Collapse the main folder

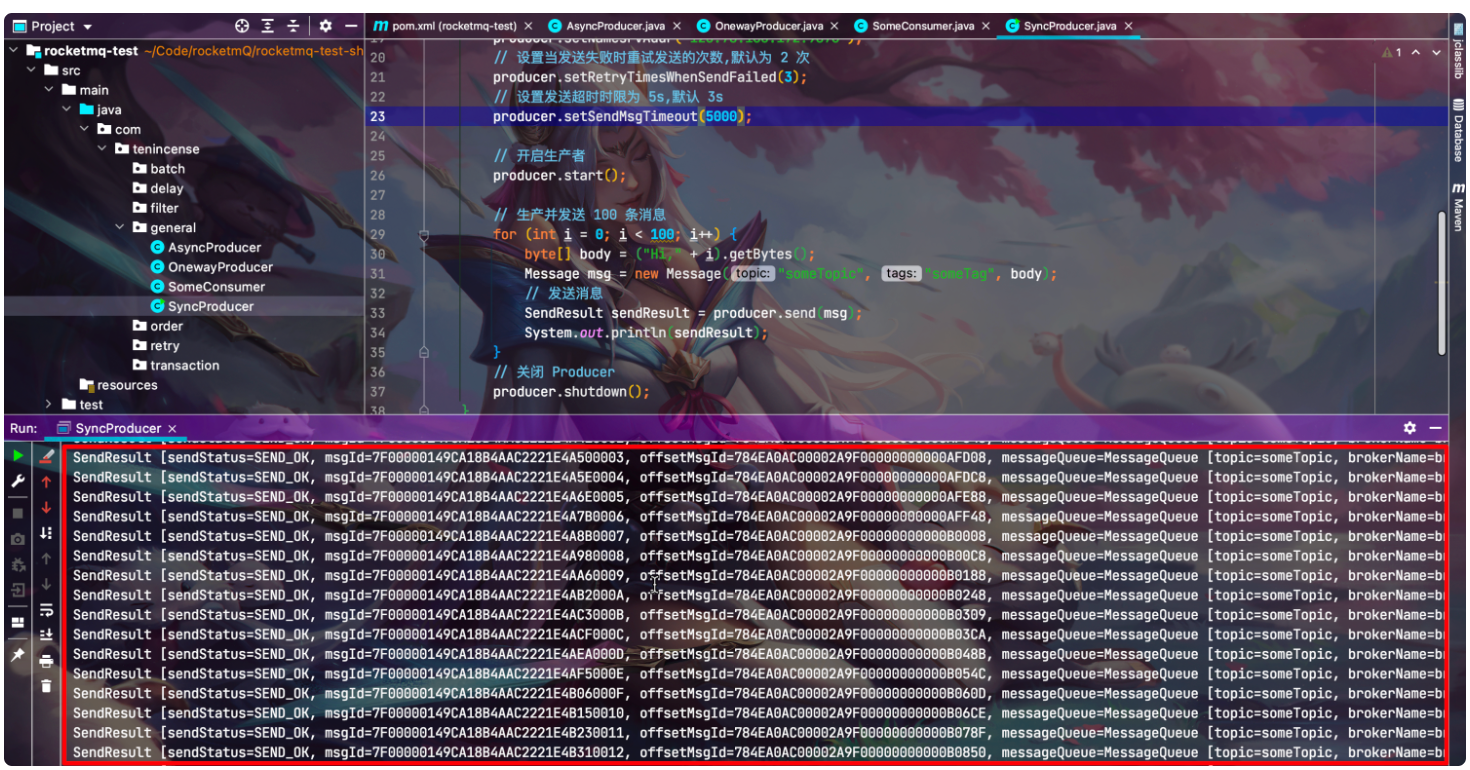tap(49, 90)
